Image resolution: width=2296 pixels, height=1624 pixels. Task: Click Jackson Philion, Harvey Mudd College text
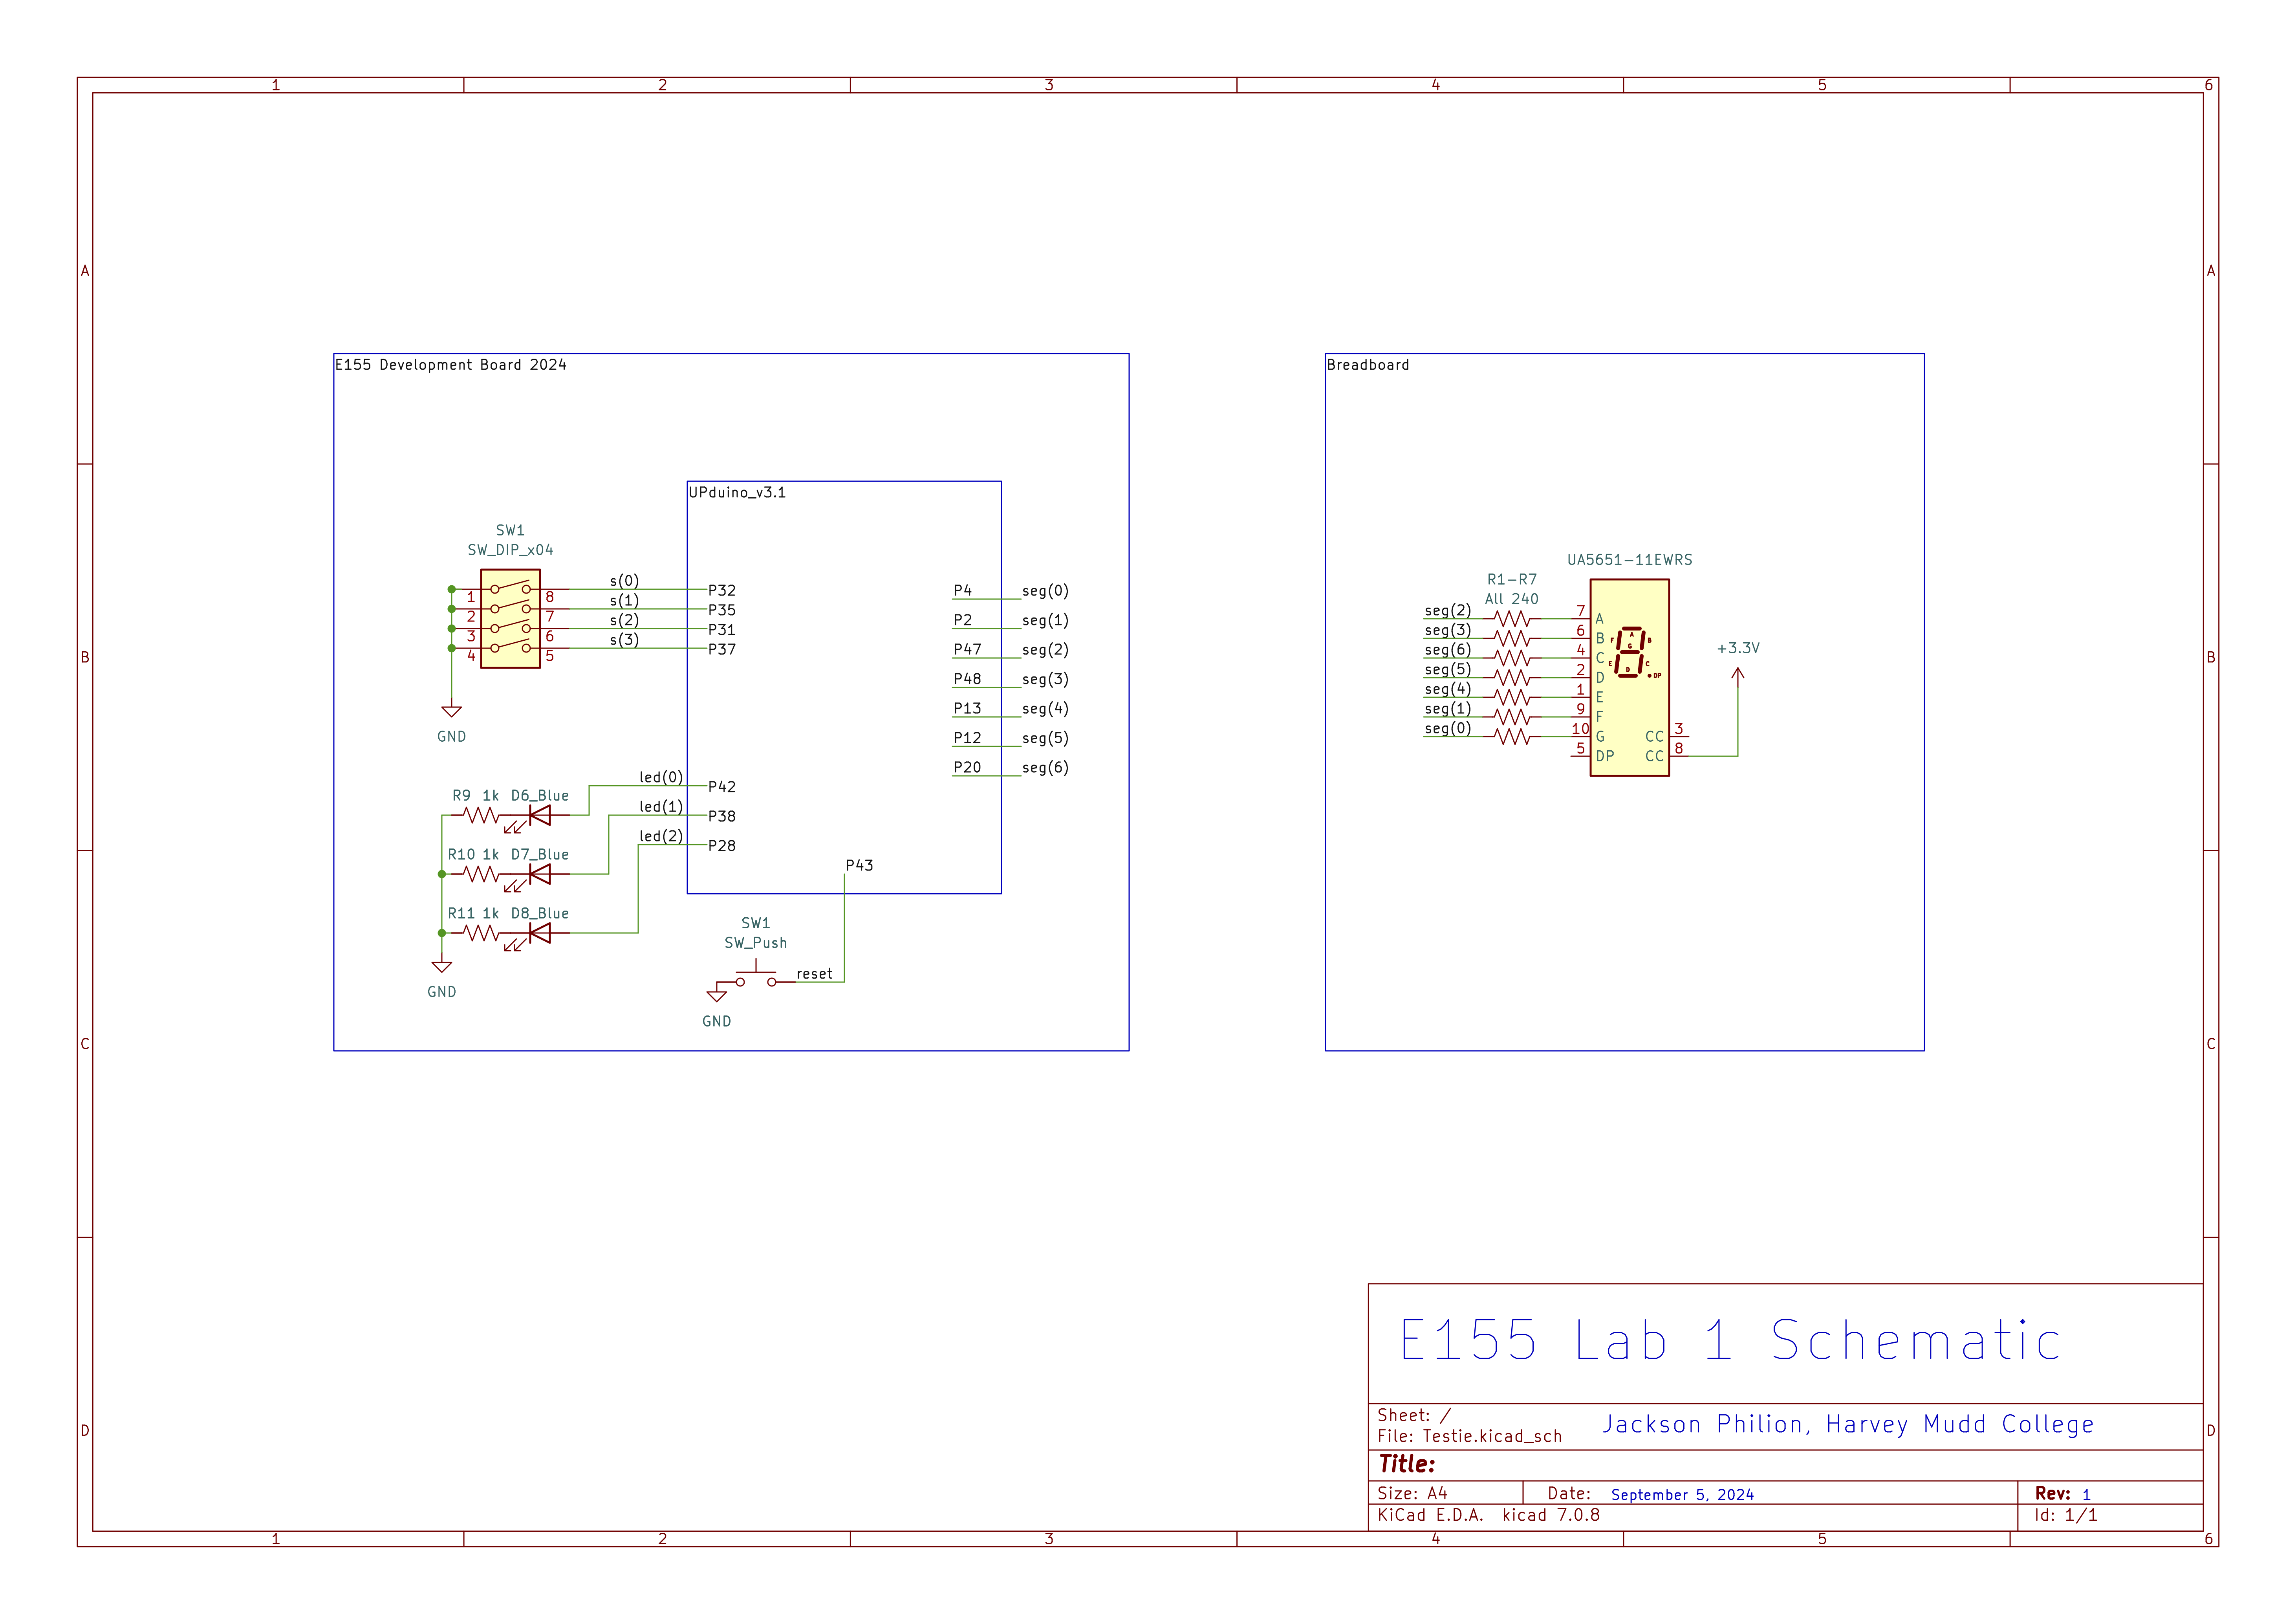coord(1848,1425)
